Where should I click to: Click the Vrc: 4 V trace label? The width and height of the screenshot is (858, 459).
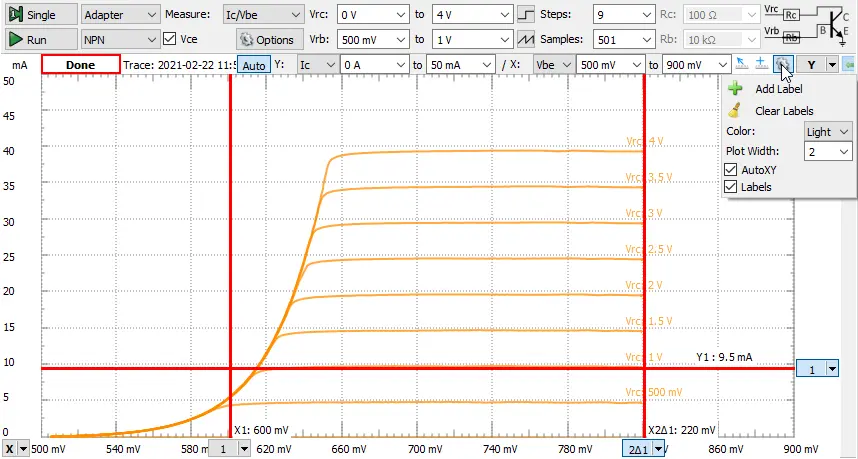(645, 141)
